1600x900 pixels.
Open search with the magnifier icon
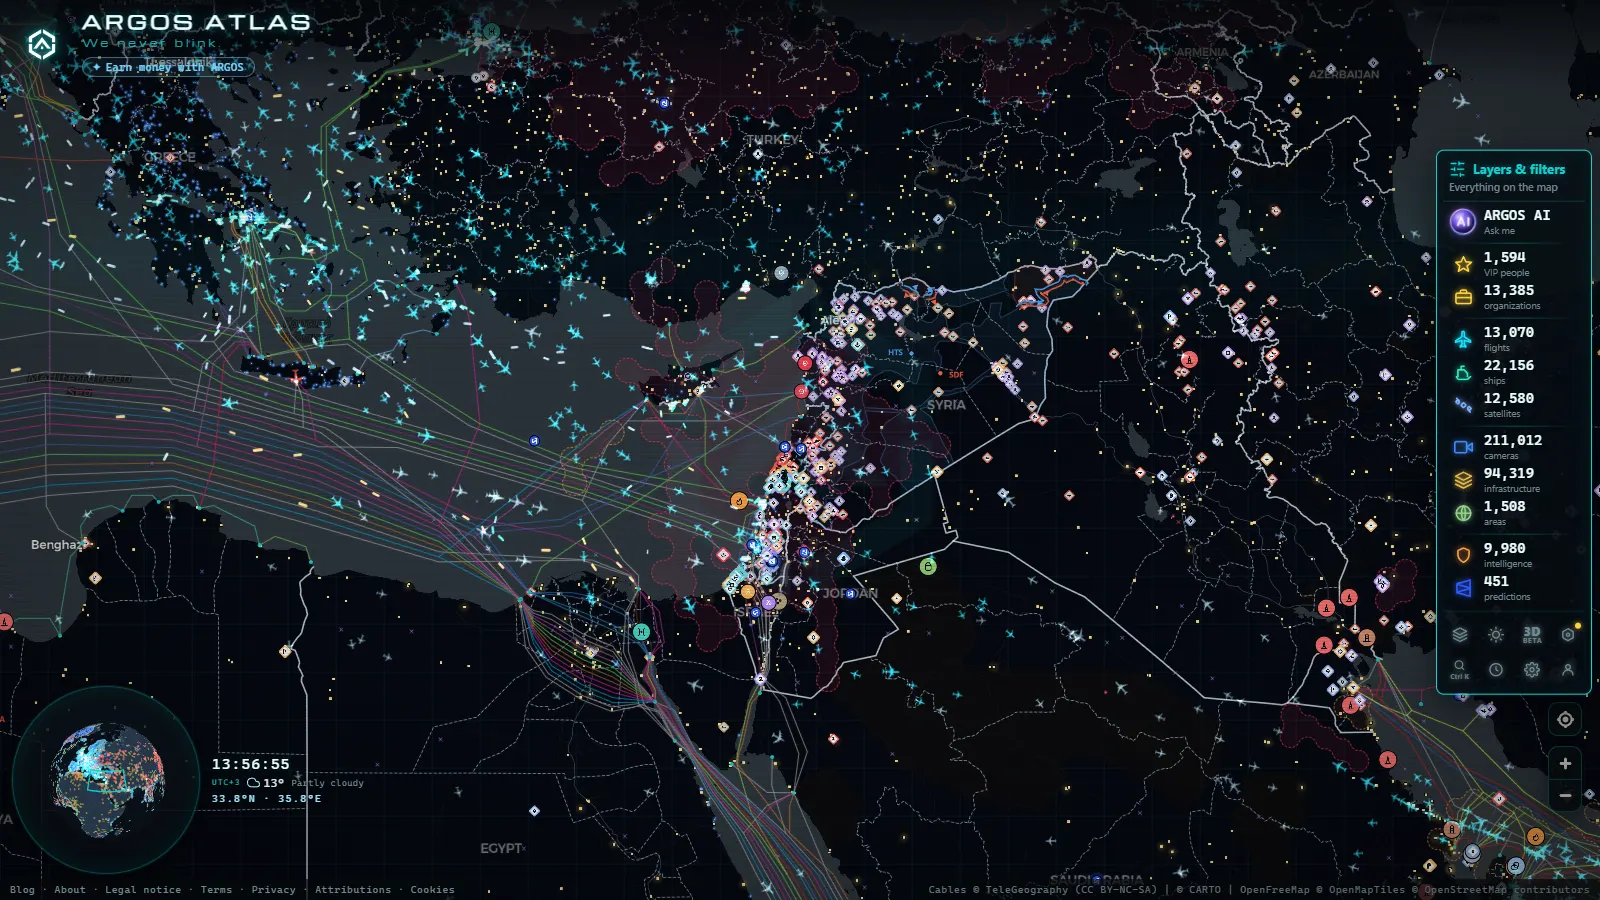[1460, 668]
